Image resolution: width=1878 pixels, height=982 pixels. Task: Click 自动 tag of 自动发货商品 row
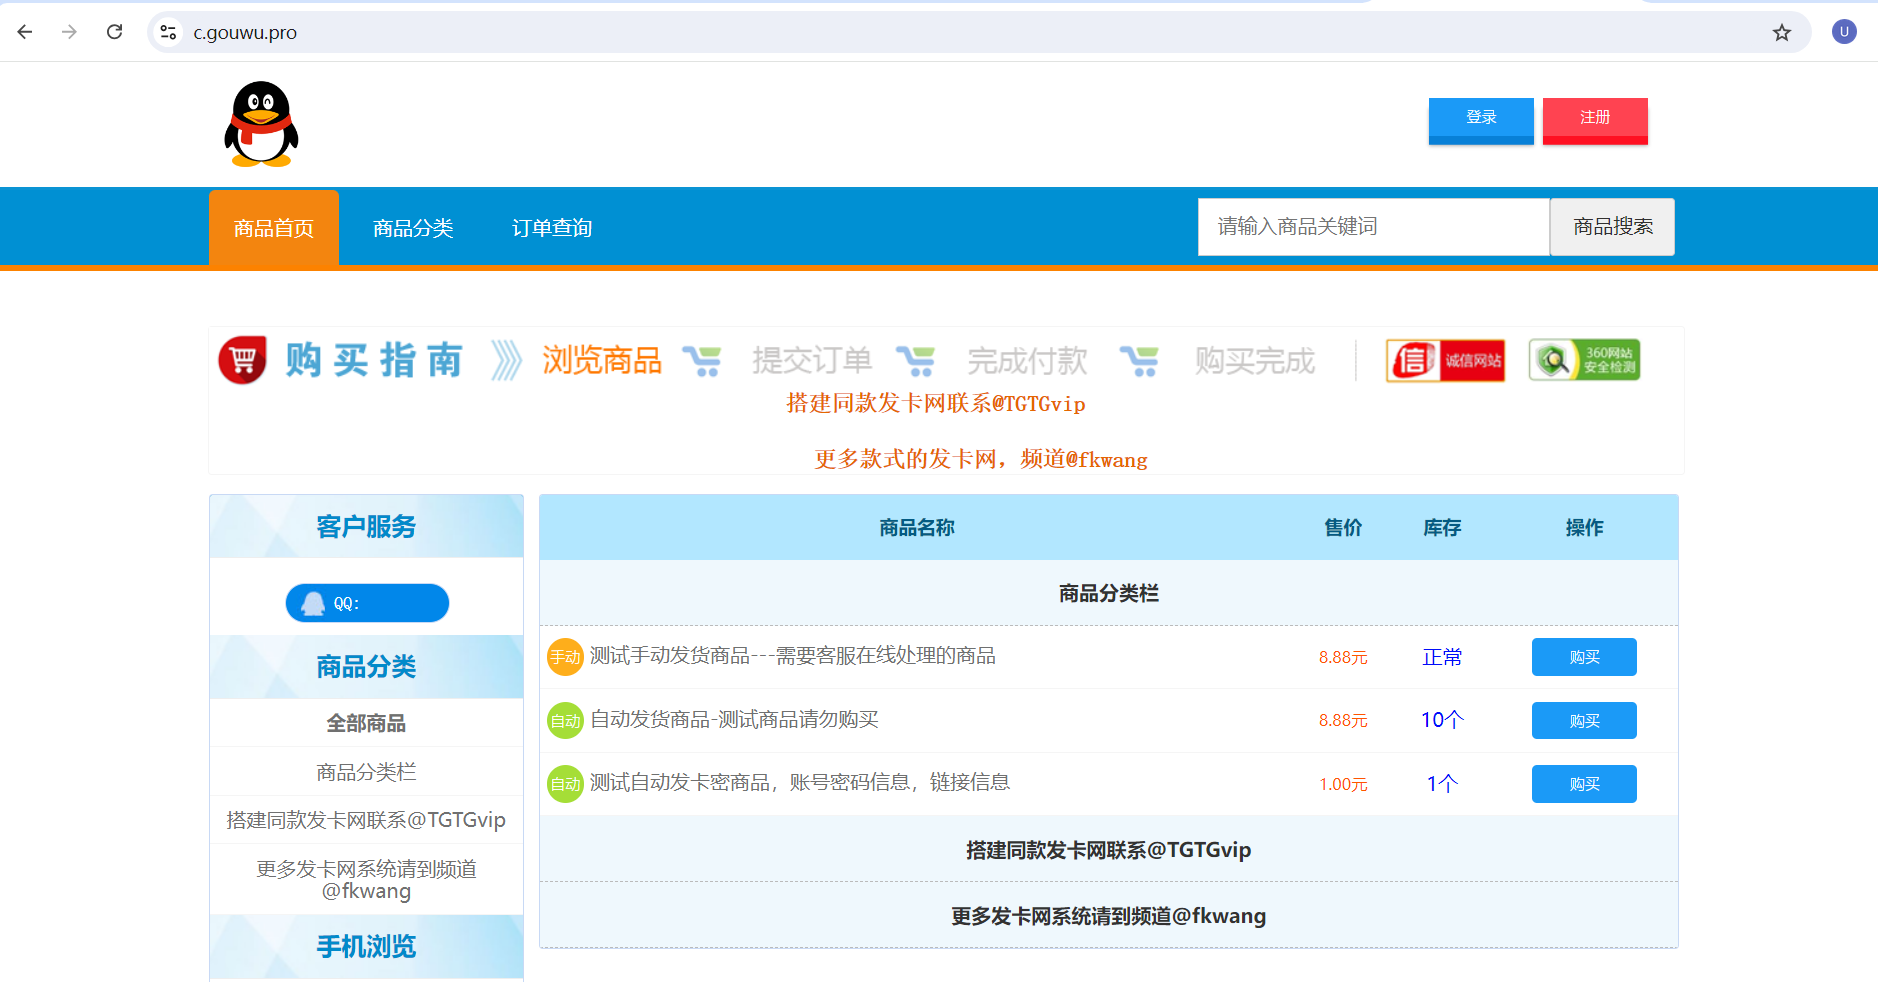tap(565, 720)
